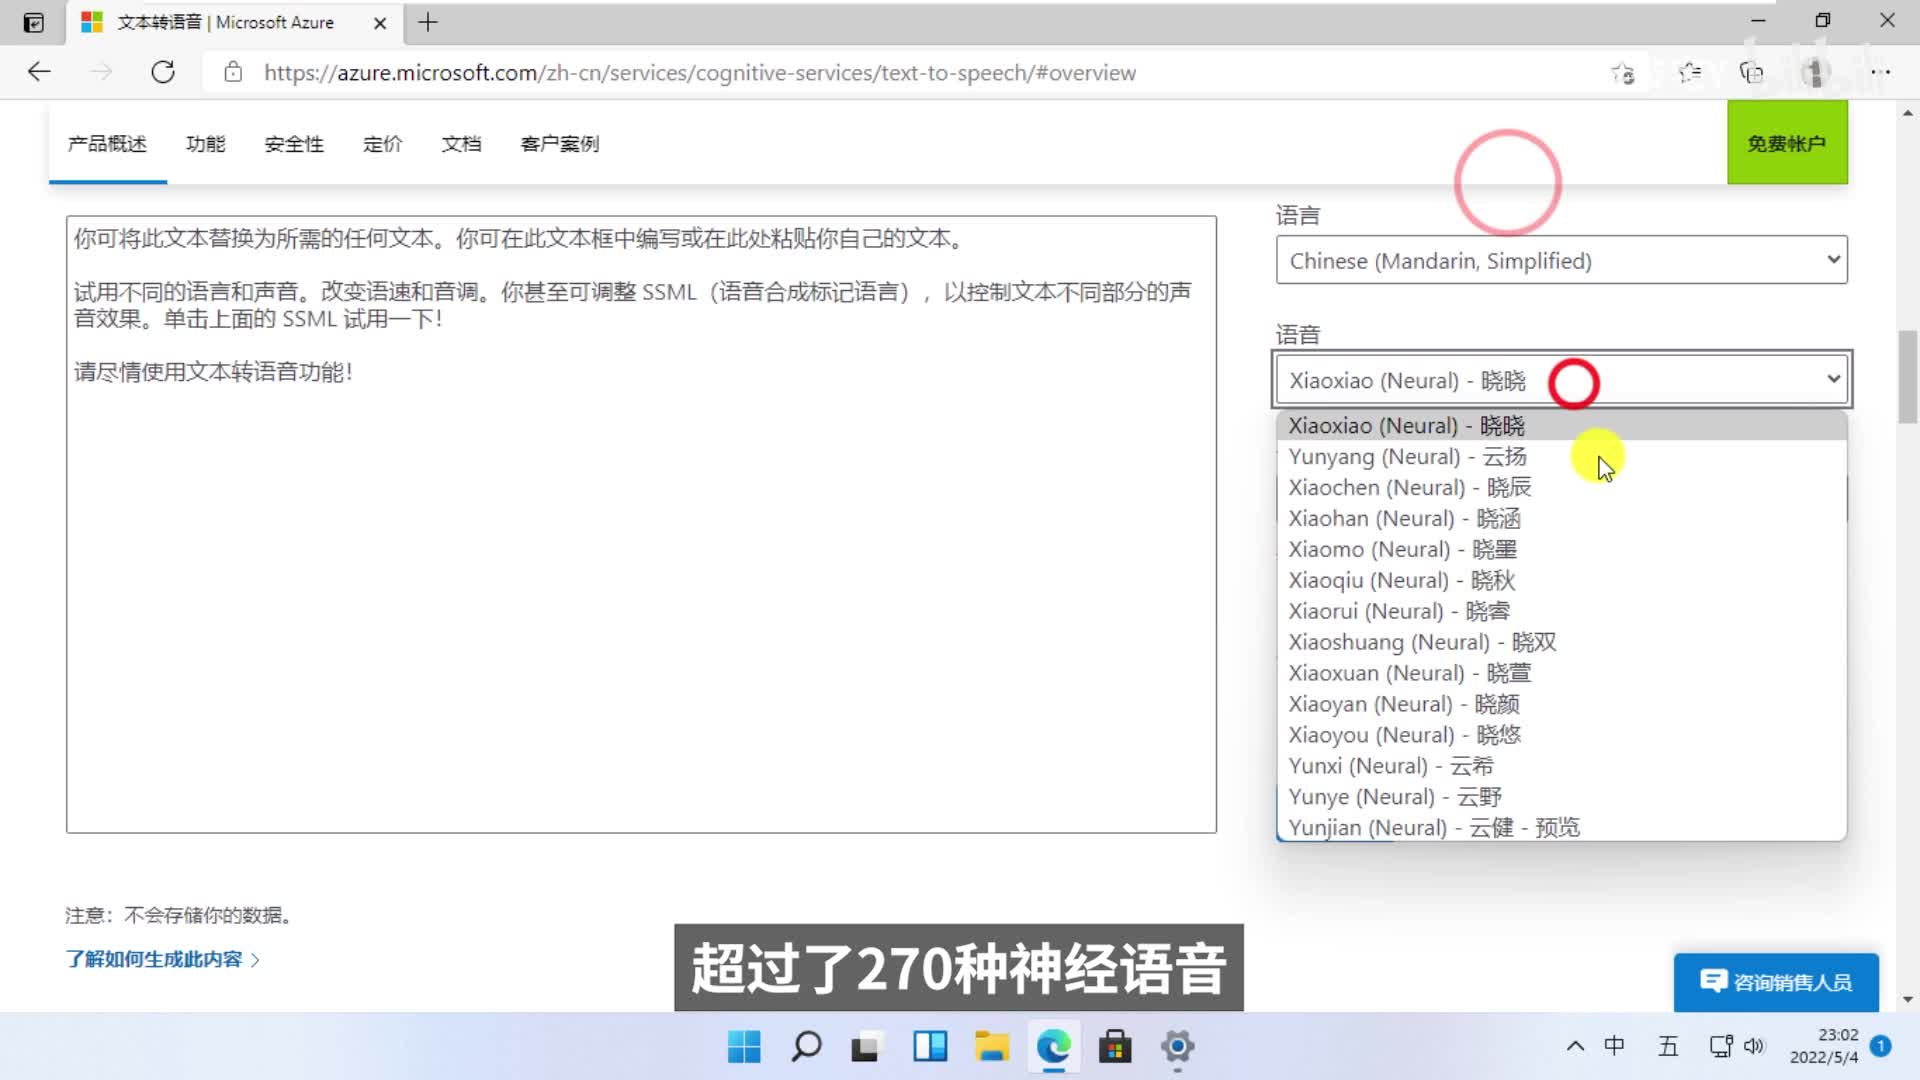Open File Explorer from taskbar
This screenshot has height=1080, width=1920.
tap(991, 1047)
